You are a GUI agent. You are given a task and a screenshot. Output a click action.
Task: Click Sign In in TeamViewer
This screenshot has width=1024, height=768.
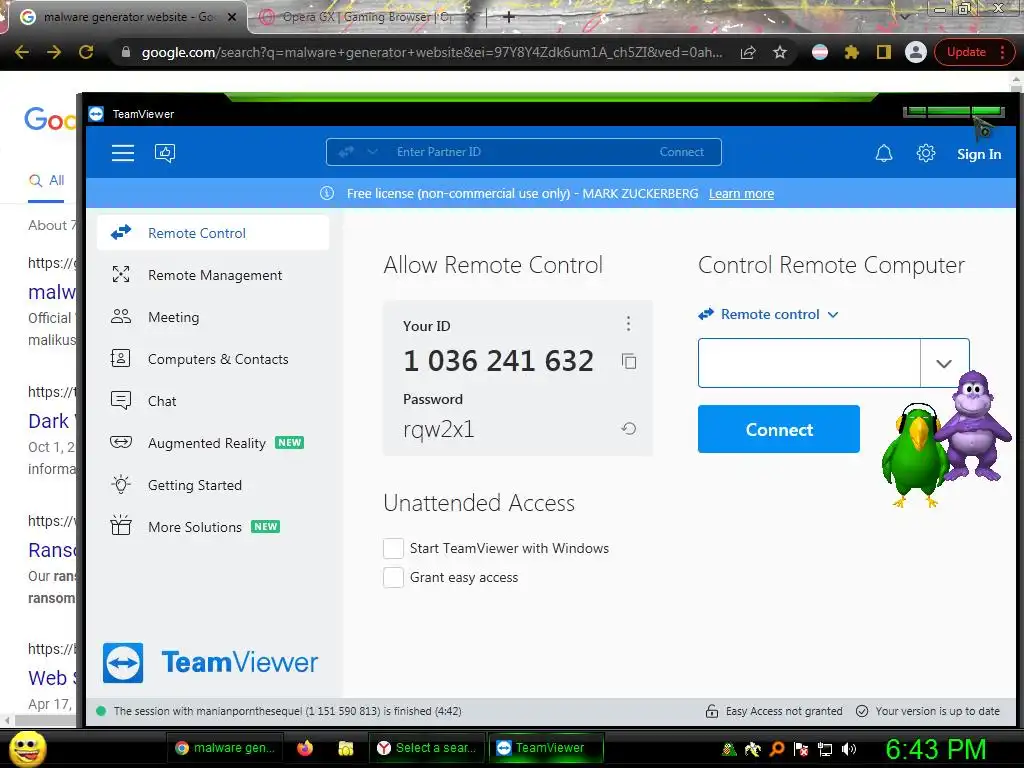point(978,154)
